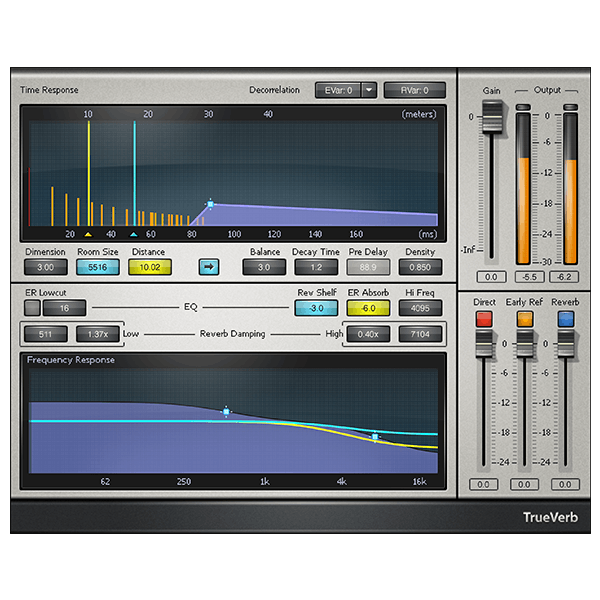The height and width of the screenshot is (600, 600).
Task: Click the yellow room size triangle marker
Action: click(88, 233)
